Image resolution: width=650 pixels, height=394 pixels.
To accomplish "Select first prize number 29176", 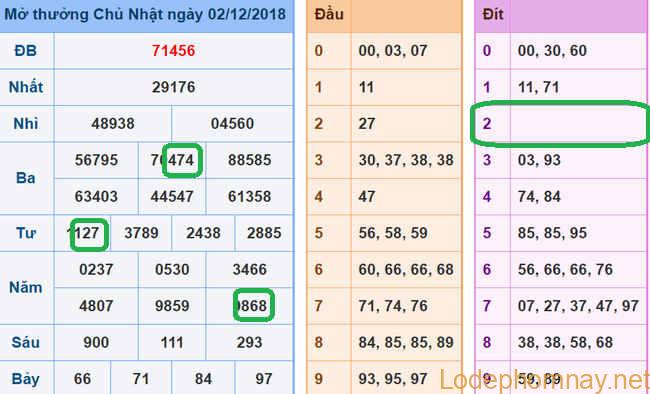I will tap(173, 87).
